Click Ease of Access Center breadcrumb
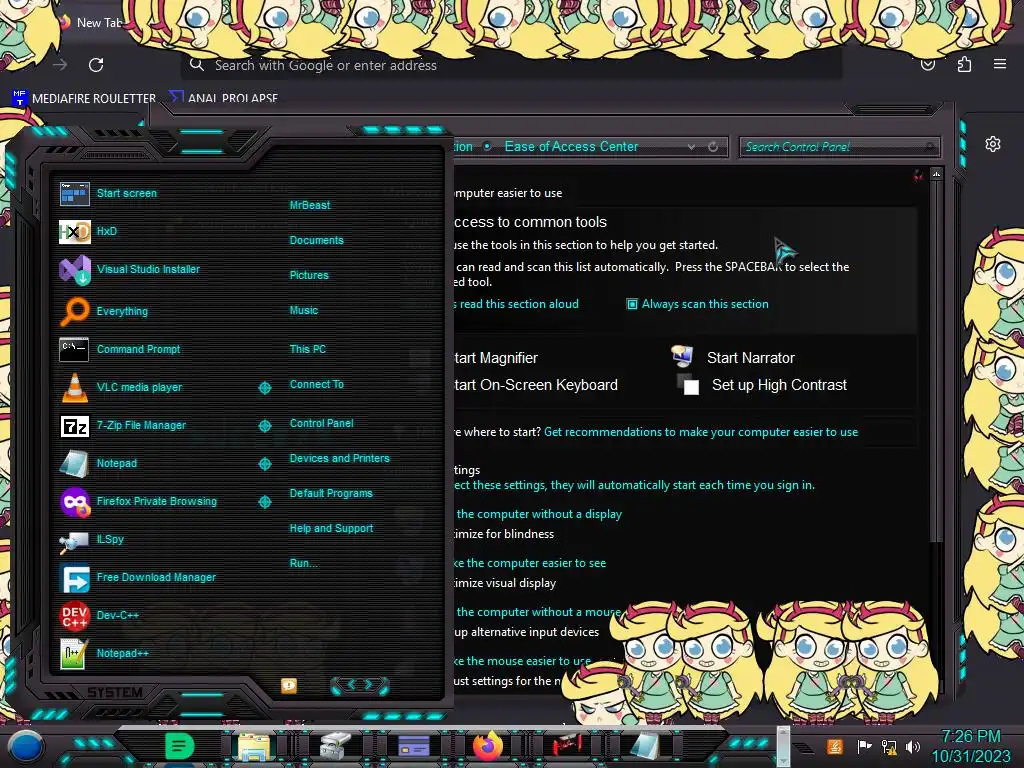This screenshot has width=1024, height=768. [x=571, y=147]
